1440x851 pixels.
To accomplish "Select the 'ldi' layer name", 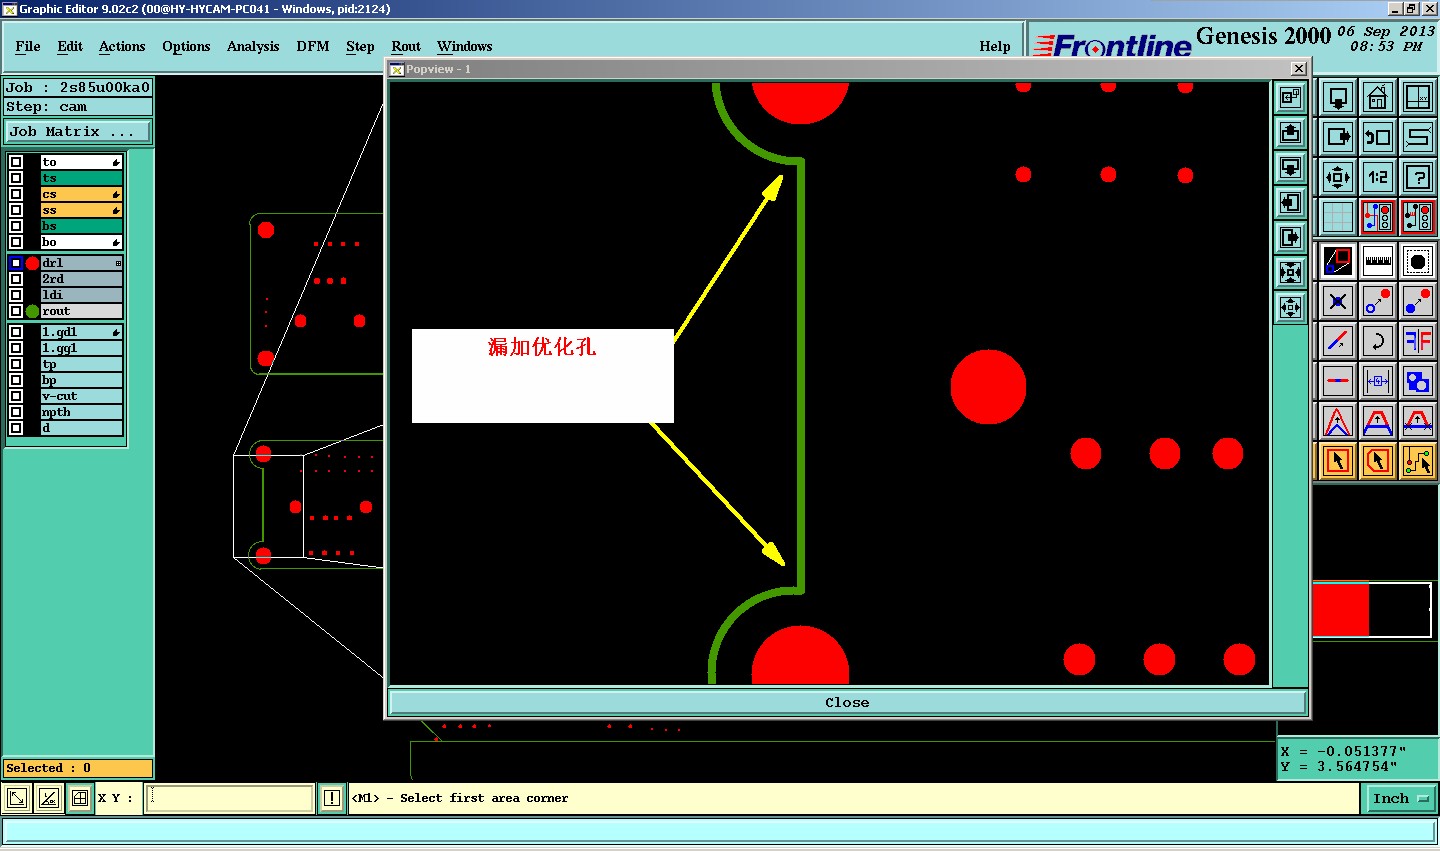I will (x=81, y=295).
